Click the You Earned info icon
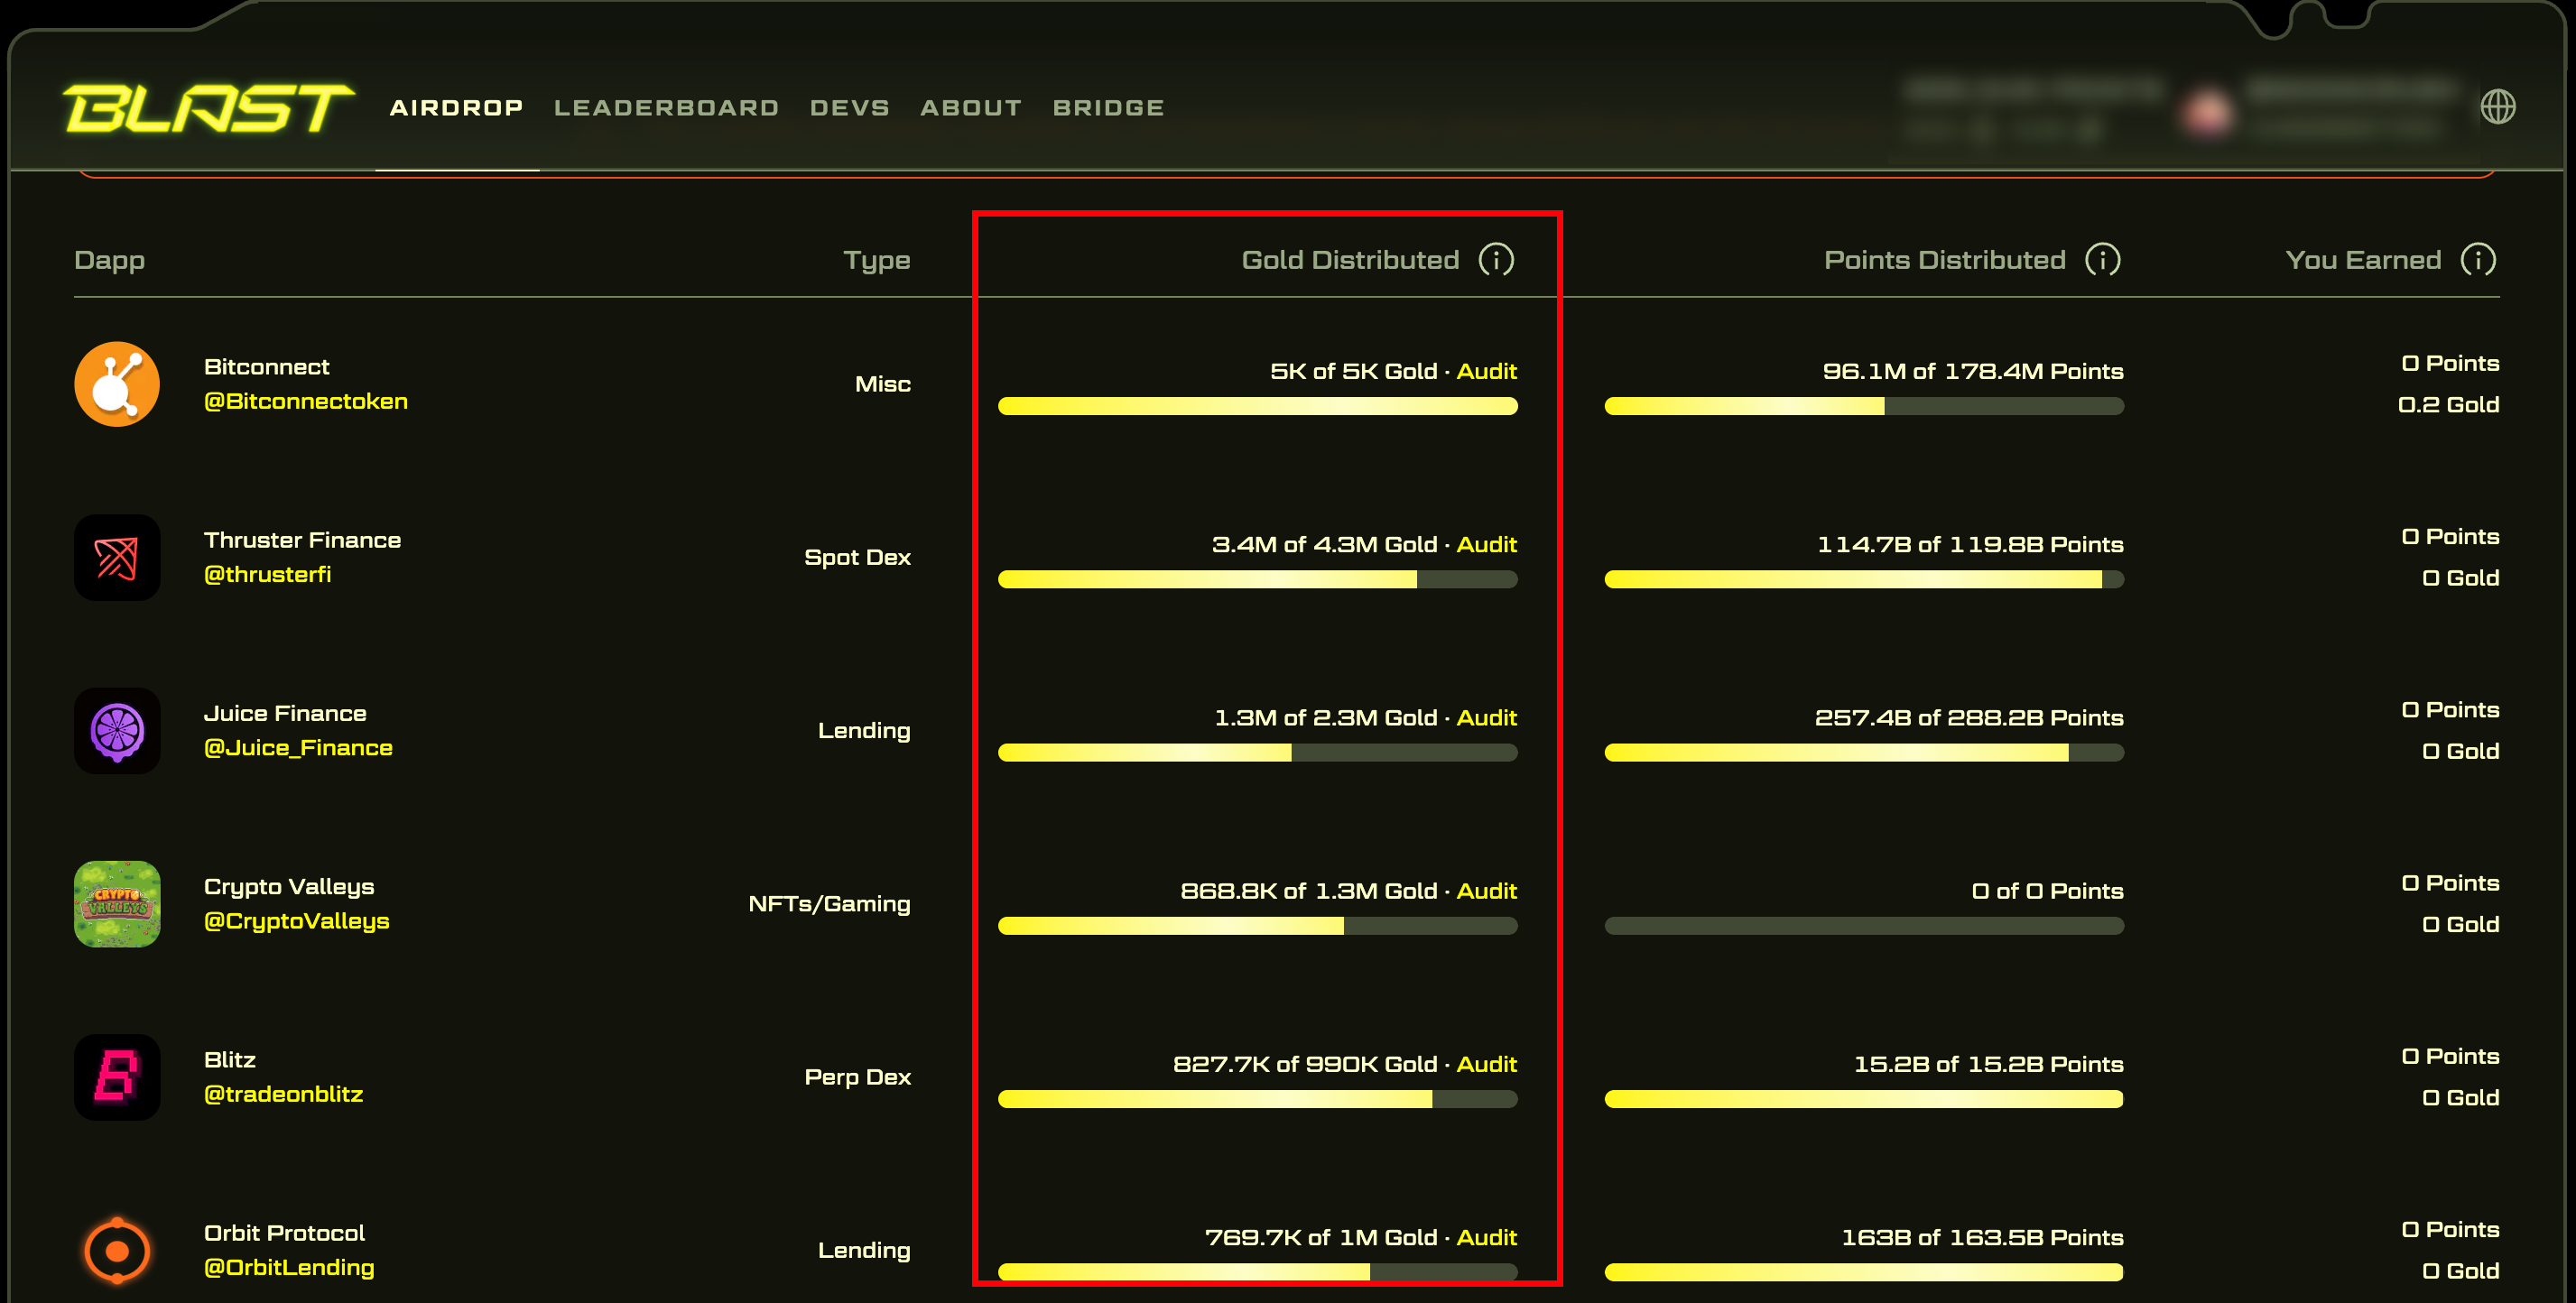Image resolution: width=2576 pixels, height=1303 pixels. tap(2478, 260)
